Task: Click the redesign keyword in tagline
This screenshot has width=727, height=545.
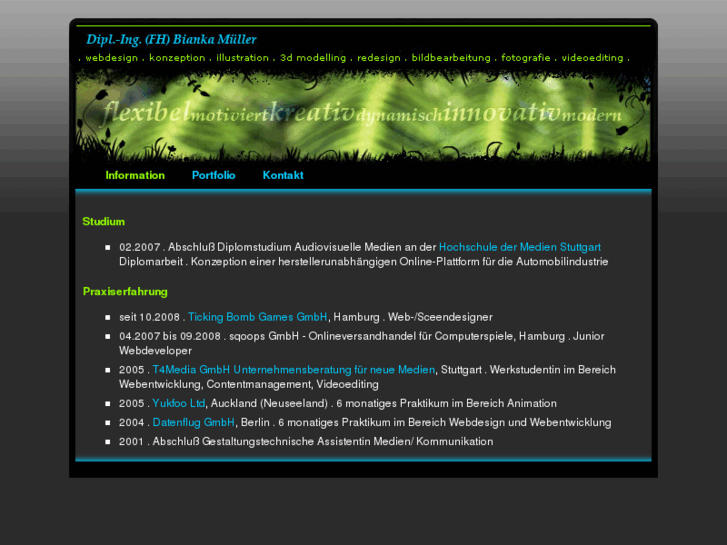Action: click(379, 58)
